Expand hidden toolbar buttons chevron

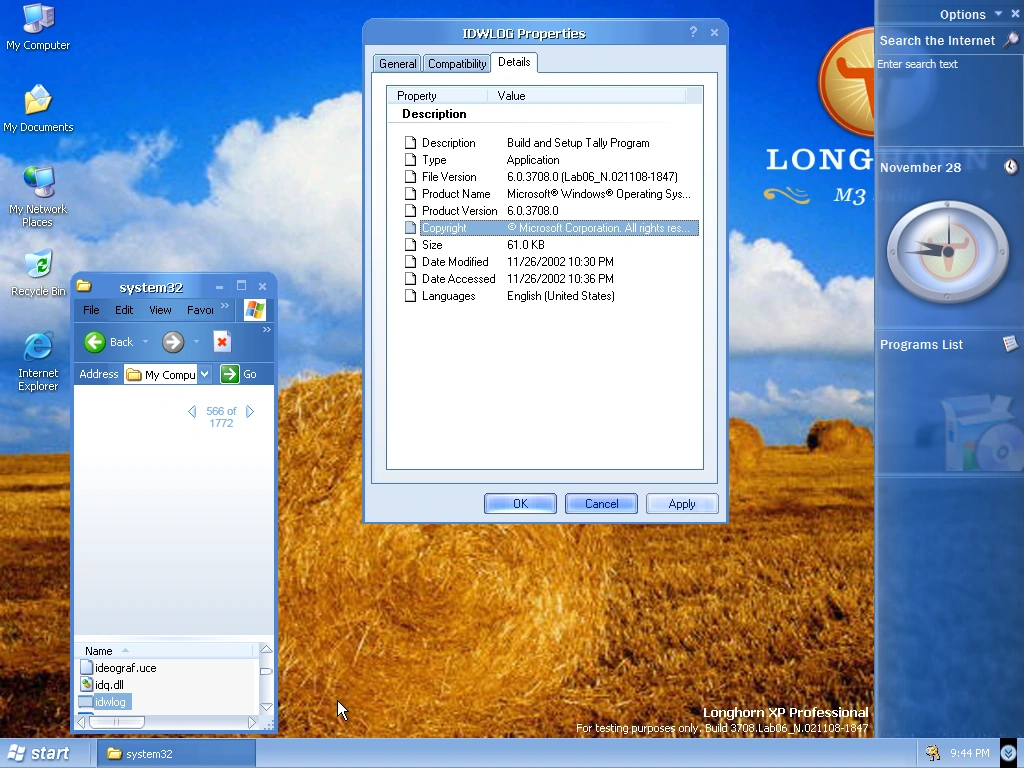point(266,330)
